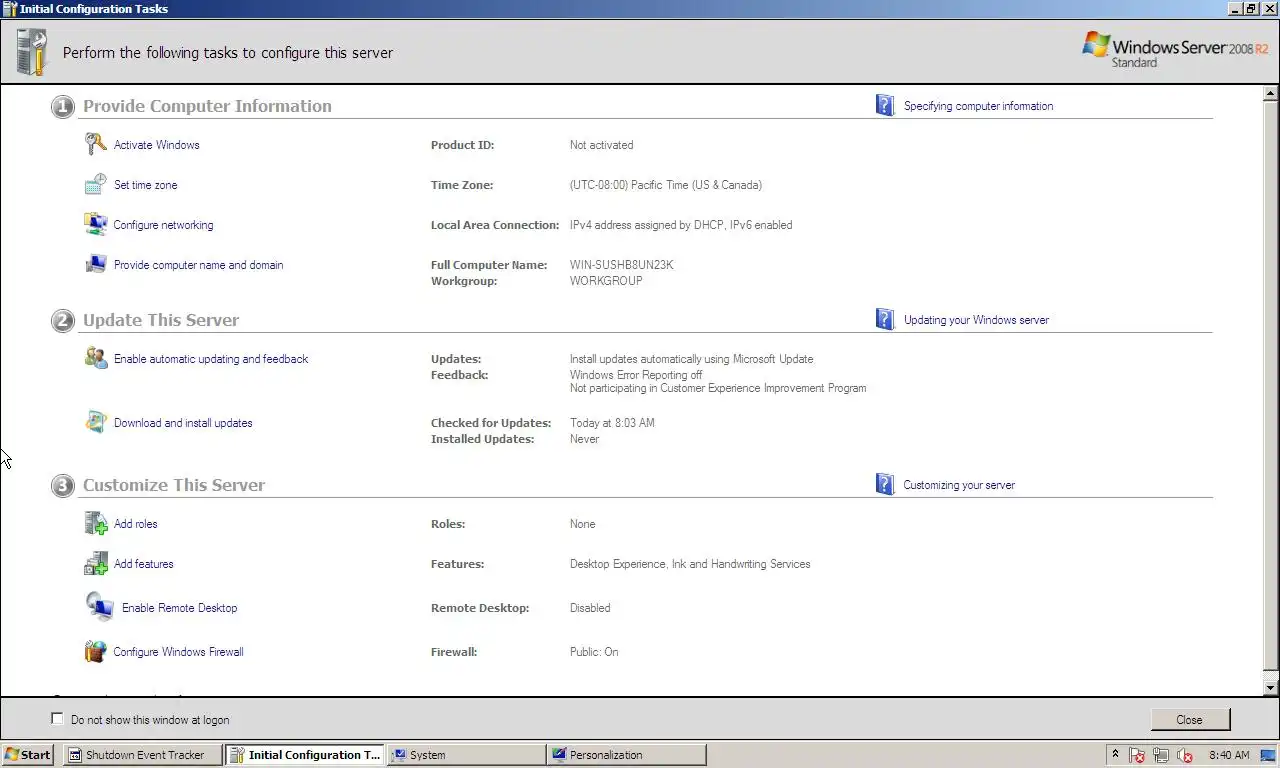
Task: Click Remote Desktop value 'Disabled'
Action: (x=590, y=608)
